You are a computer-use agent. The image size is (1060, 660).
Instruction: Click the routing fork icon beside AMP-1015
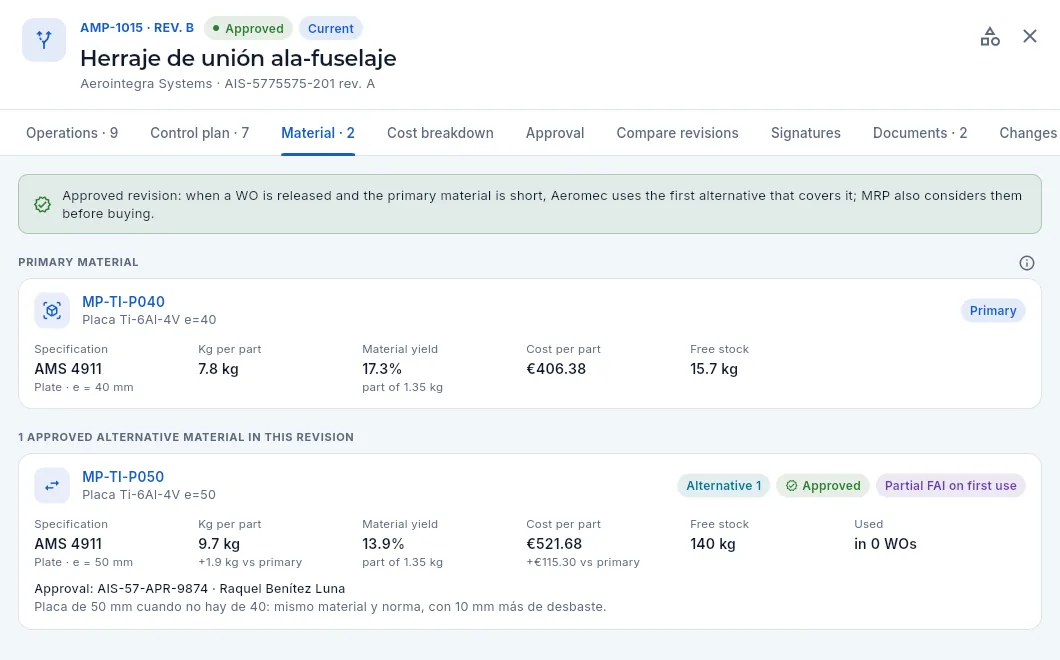tap(44, 40)
